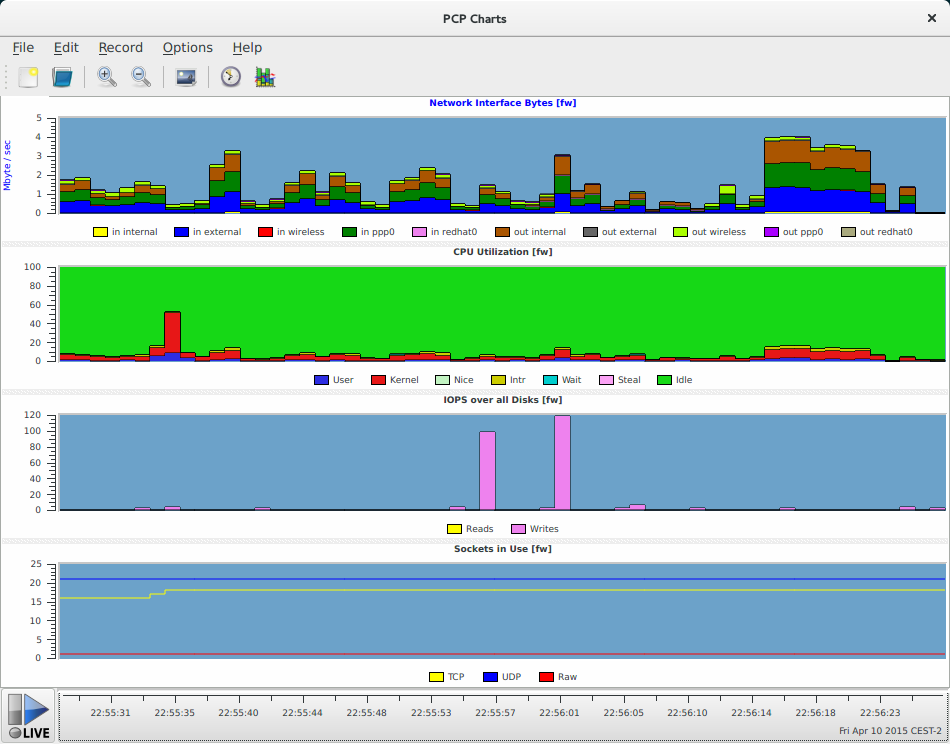Open the Options menu
Viewport: 950px width, 744px height.
coord(188,47)
